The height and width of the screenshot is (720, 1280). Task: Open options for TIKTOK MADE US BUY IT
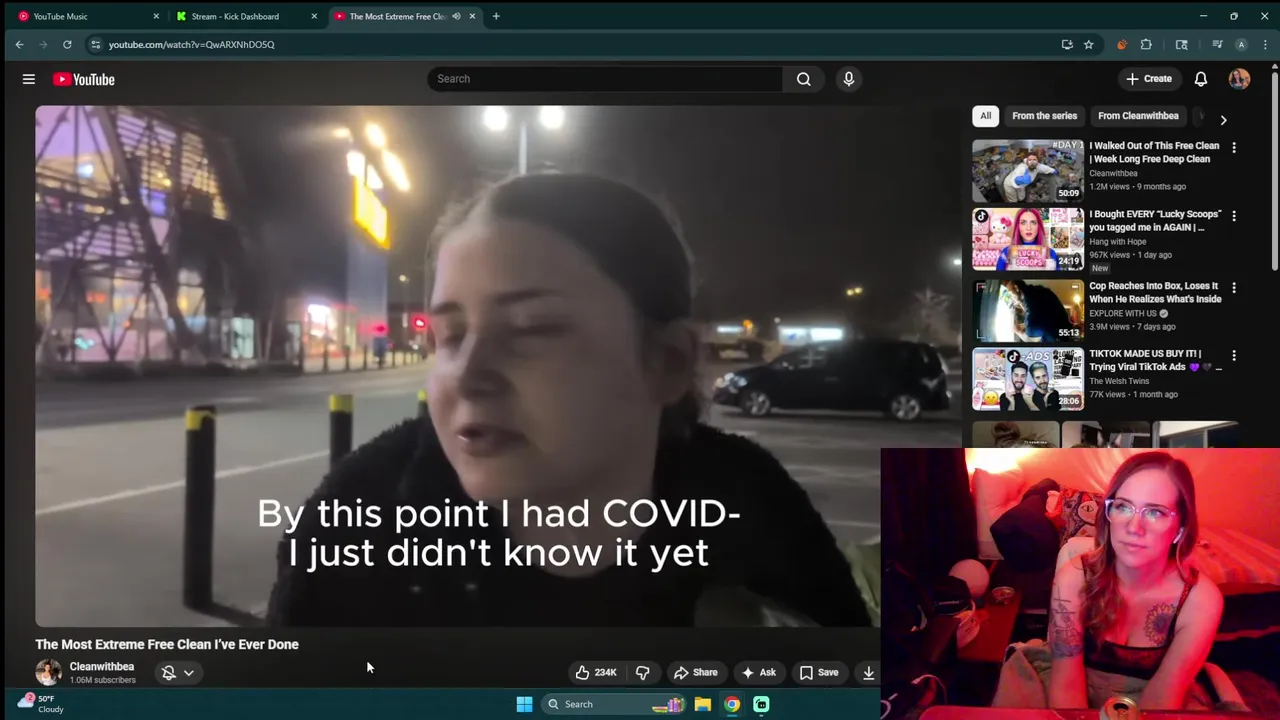point(1234,355)
